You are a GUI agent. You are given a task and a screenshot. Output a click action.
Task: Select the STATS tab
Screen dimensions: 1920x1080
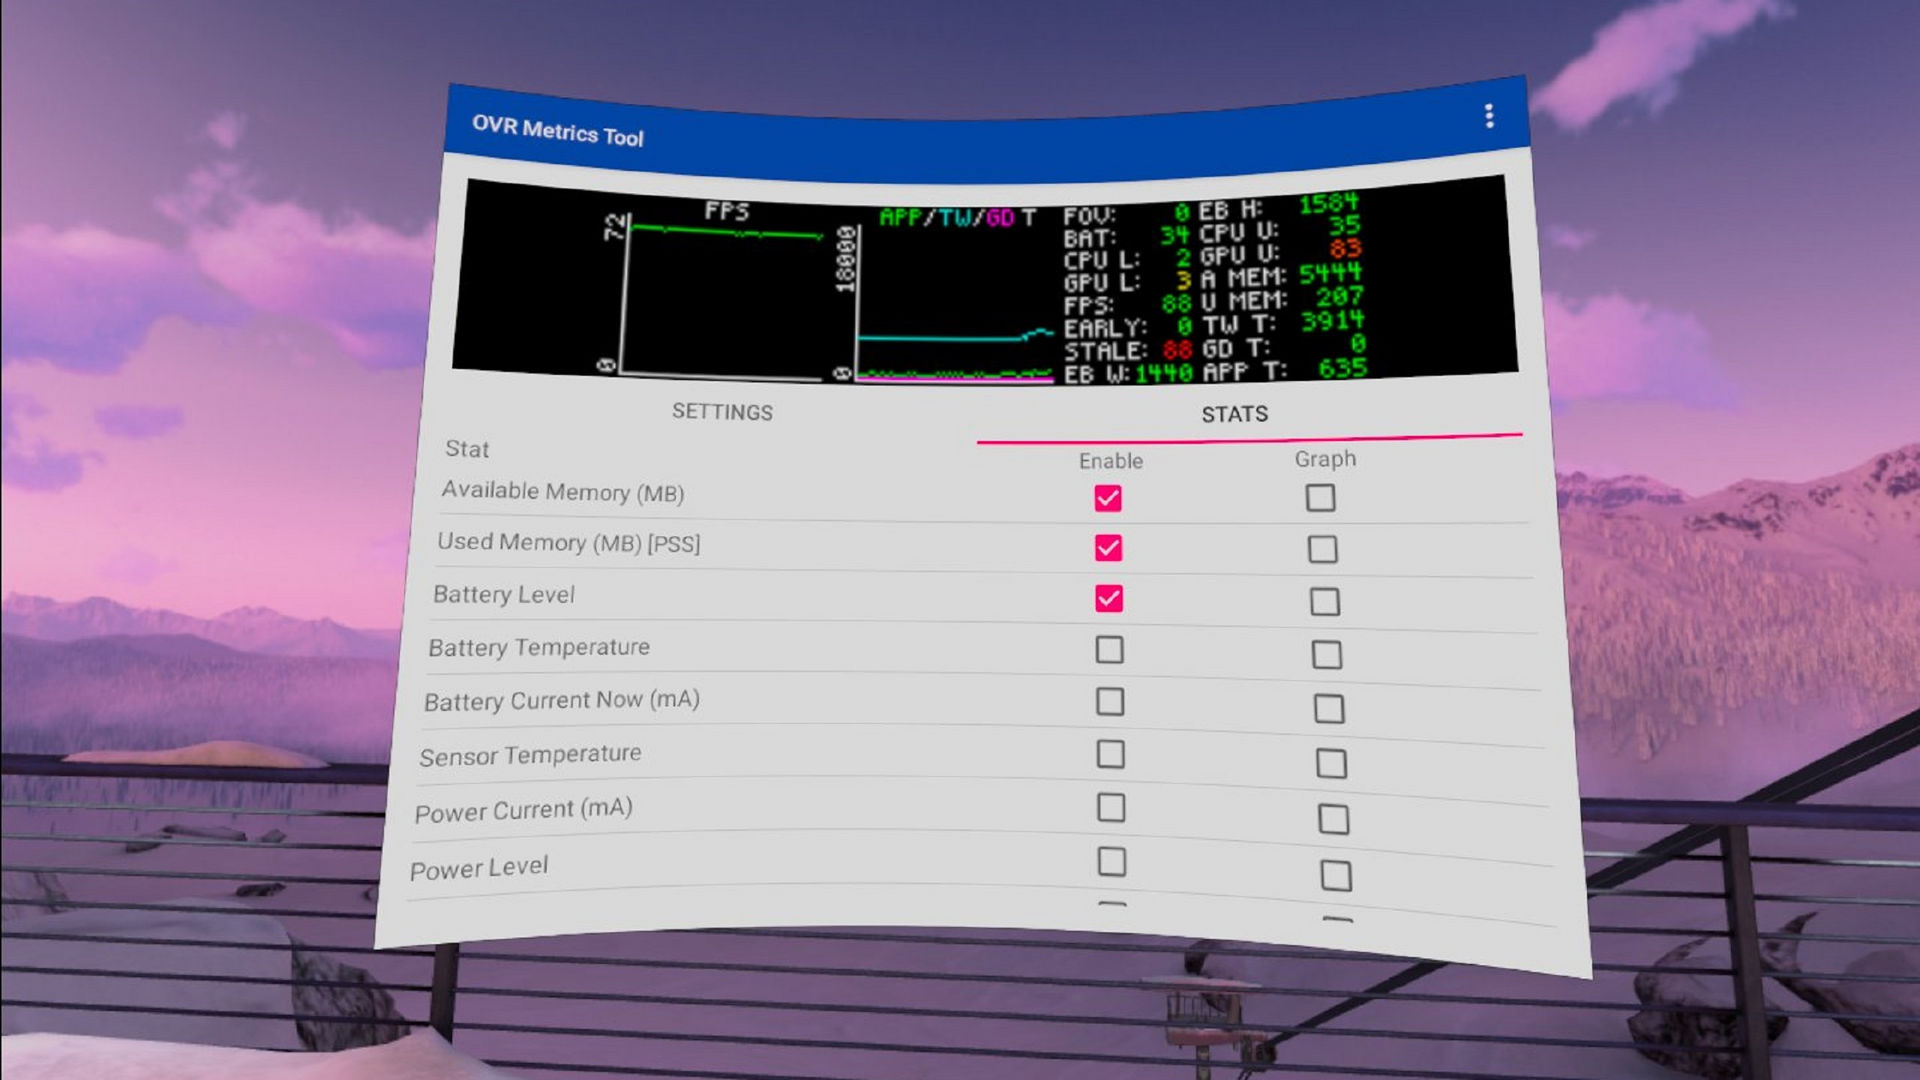1234,414
